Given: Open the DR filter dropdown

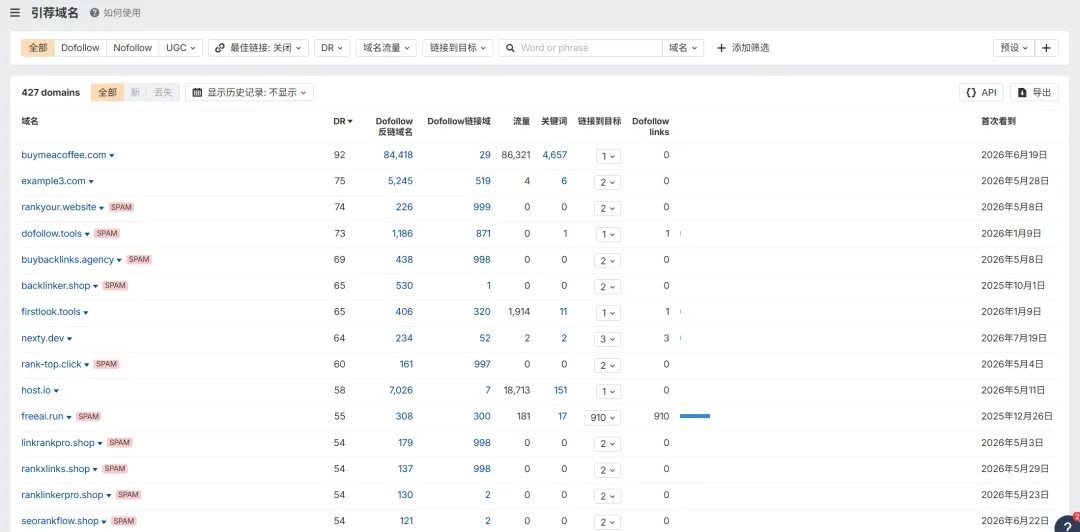Looking at the screenshot, I should [x=332, y=48].
